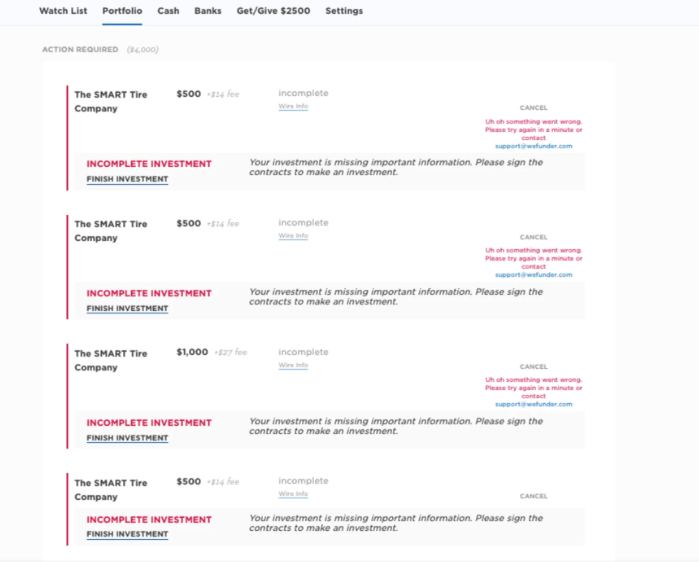Viewport: 699px width, 562px height.
Task: Cancel the last $500 investment without error message
Action: point(534,496)
